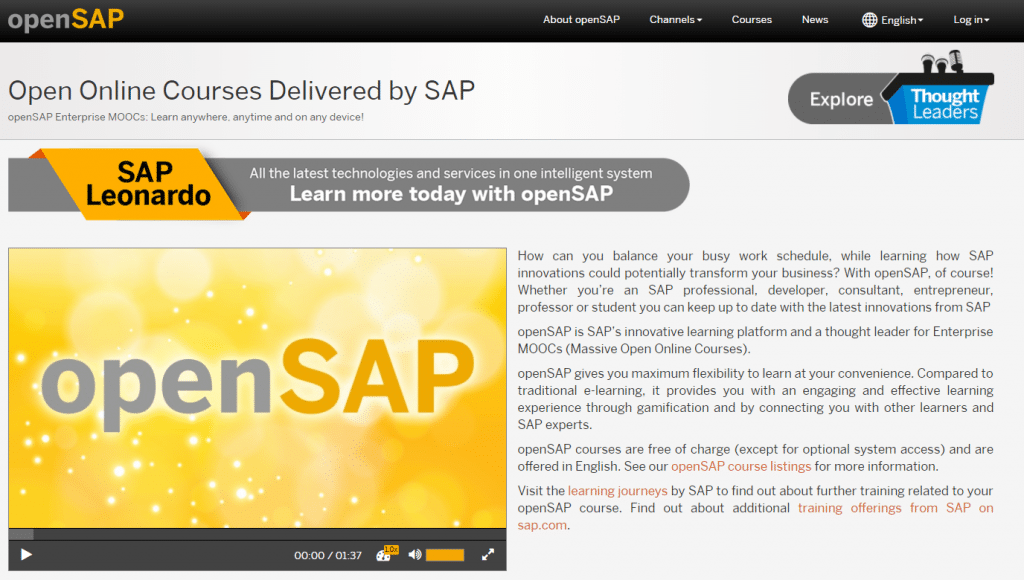Screen dimensions: 1024x580
Task: Click the openSAP video thumbnail
Action: point(257,385)
